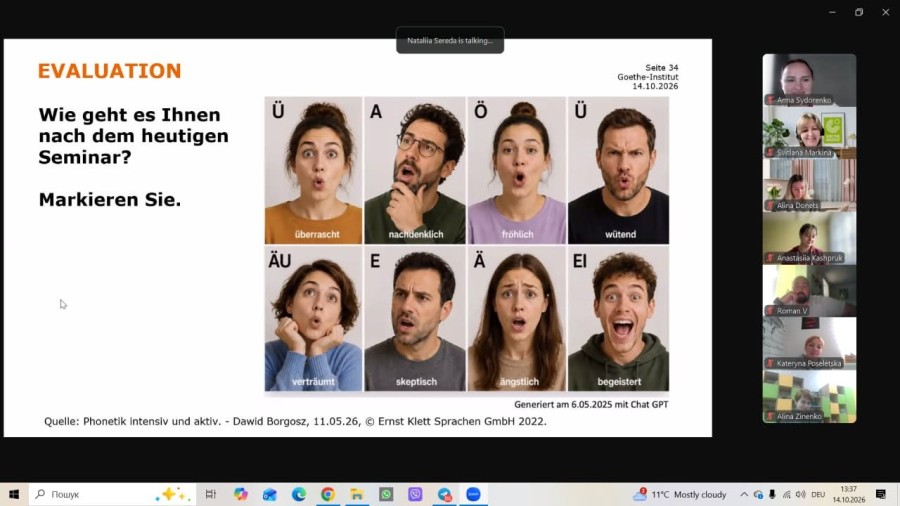
Task: Open the volume speaker tray icon
Action: [x=801, y=494]
